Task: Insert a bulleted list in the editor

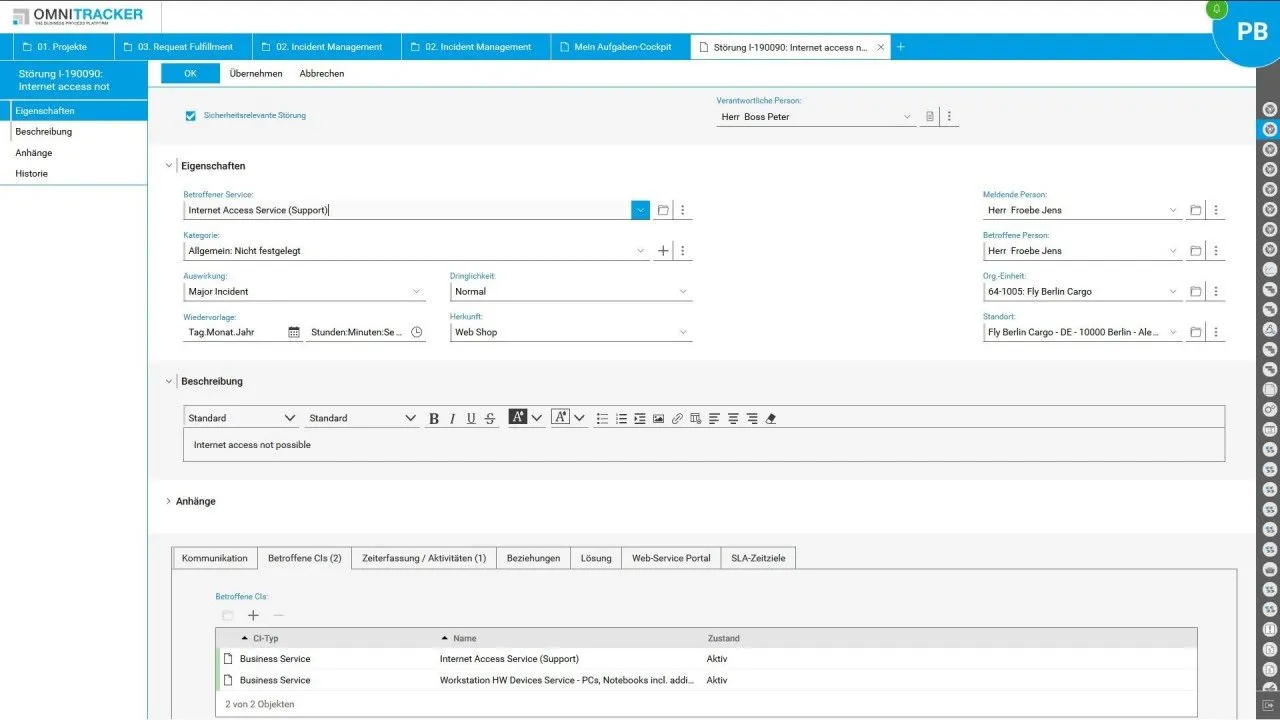Action: [602, 418]
